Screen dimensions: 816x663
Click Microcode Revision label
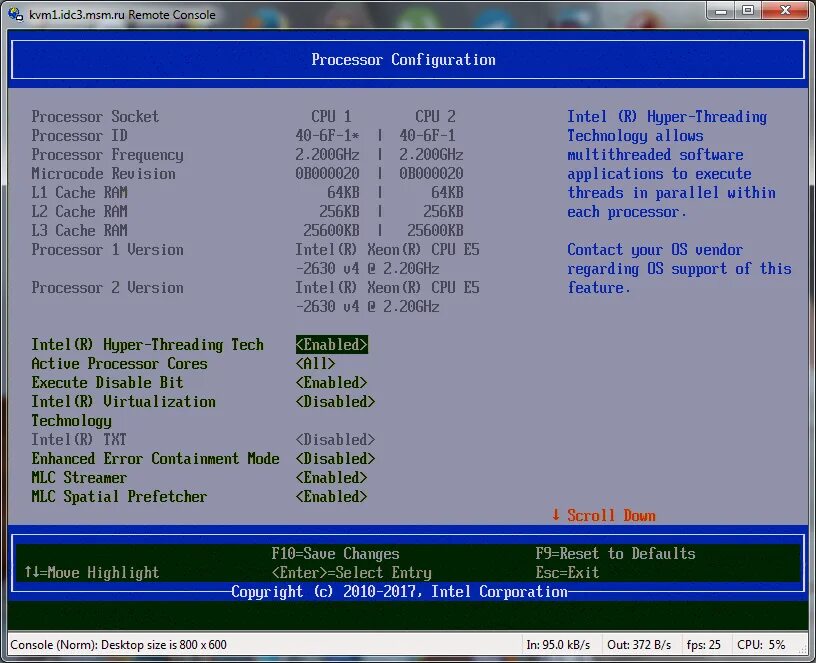coord(103,174)
